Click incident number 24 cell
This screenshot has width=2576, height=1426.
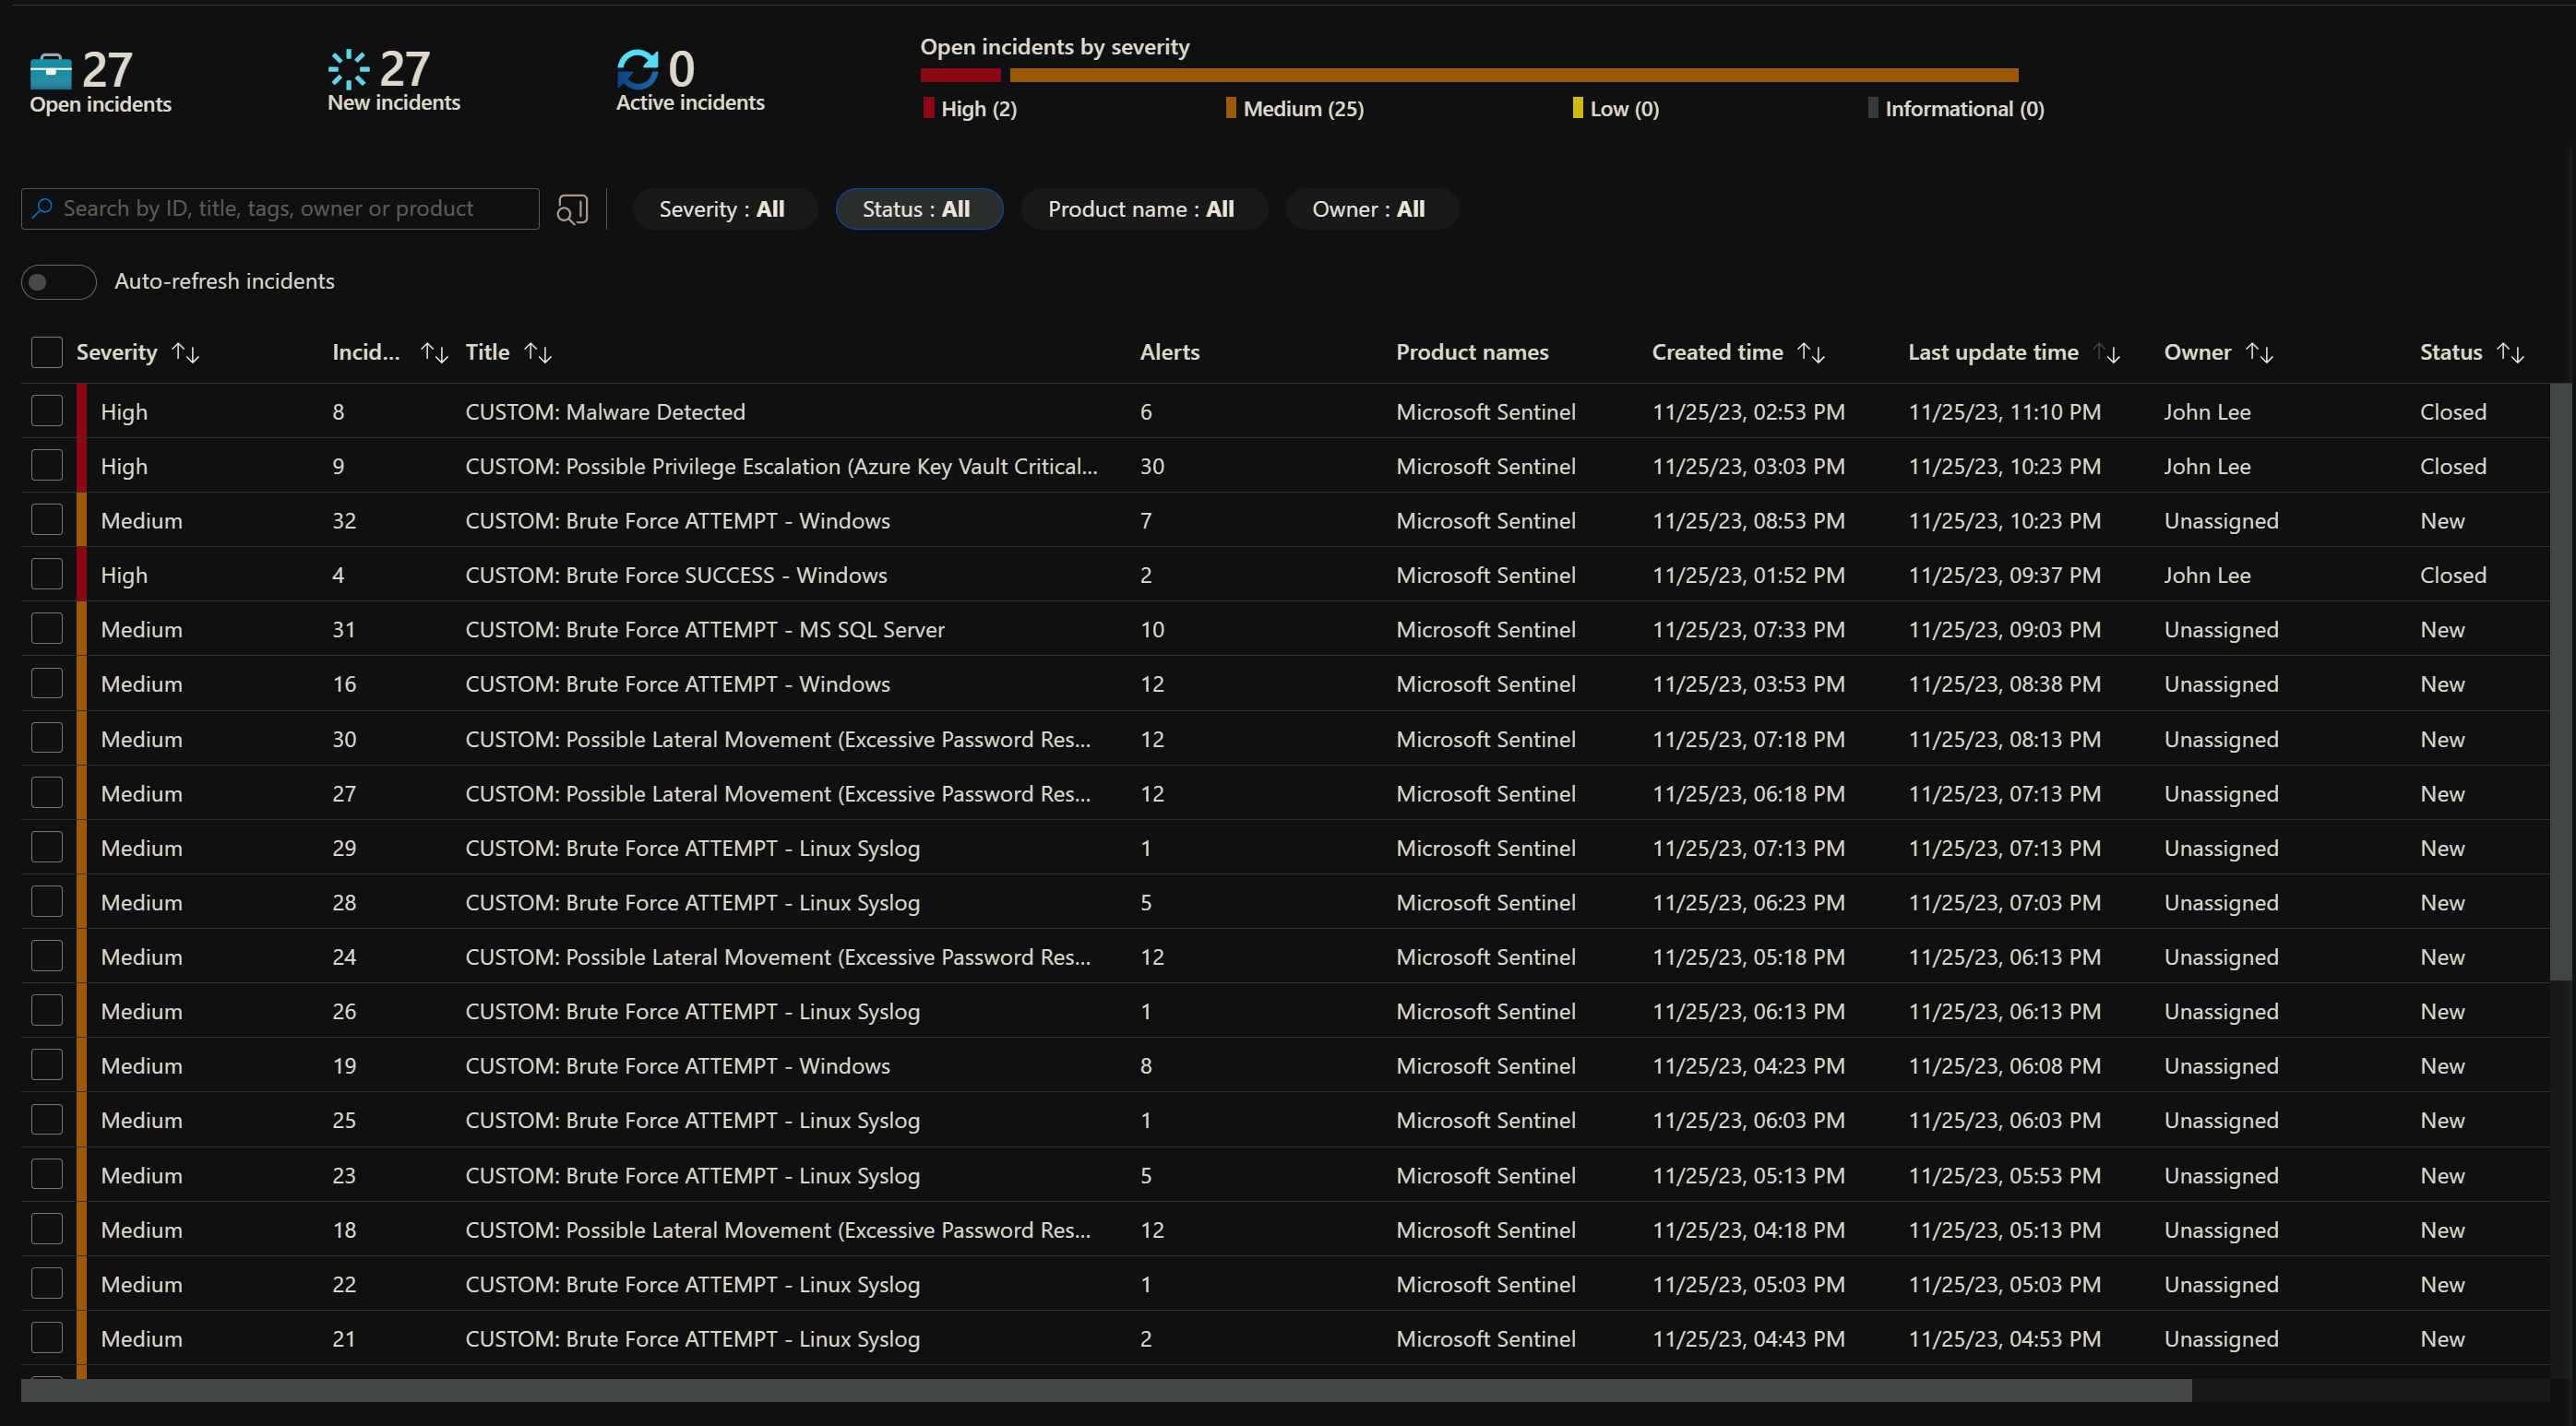pos(344,957)
